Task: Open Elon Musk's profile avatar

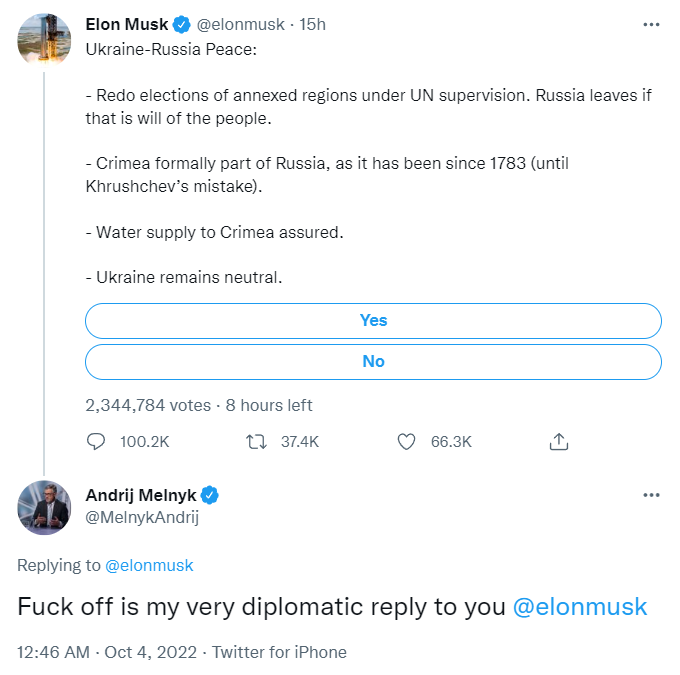Action: pyautogui.click(x=44, y=36)
